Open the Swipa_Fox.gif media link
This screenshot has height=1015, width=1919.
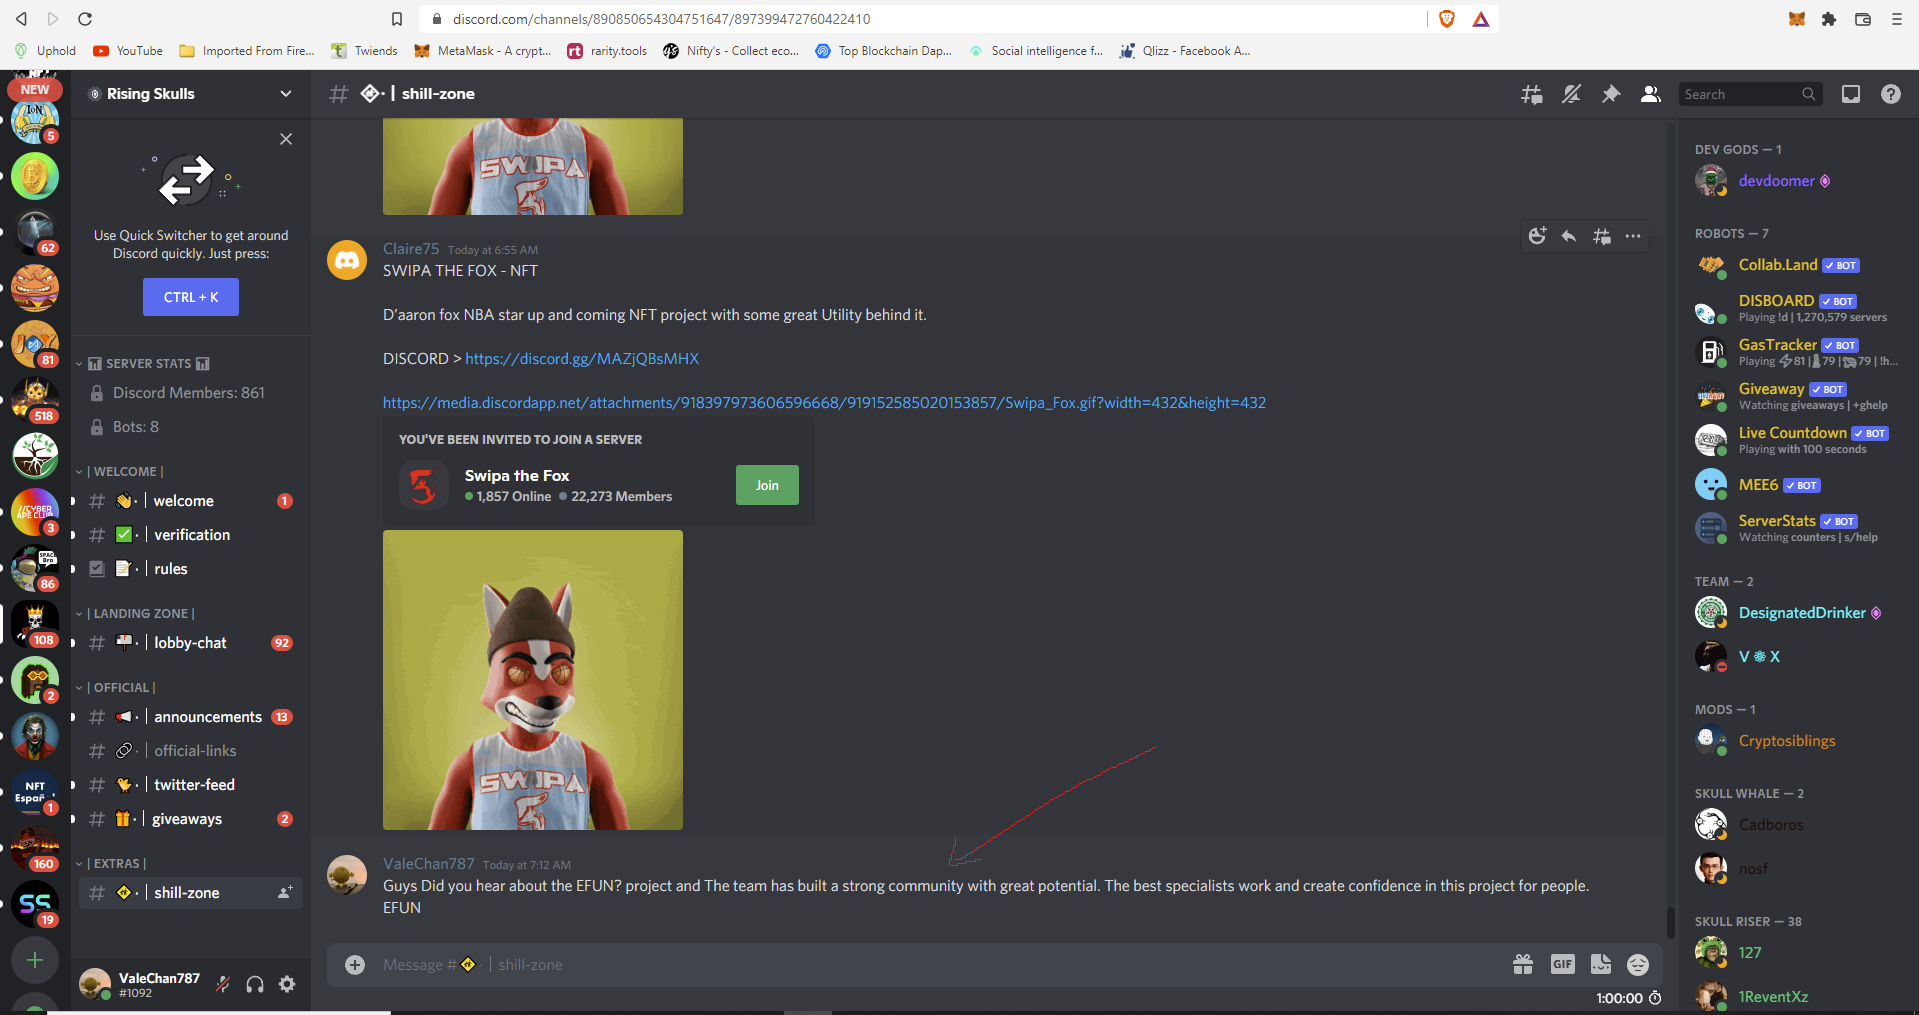(x=824, y=402)
